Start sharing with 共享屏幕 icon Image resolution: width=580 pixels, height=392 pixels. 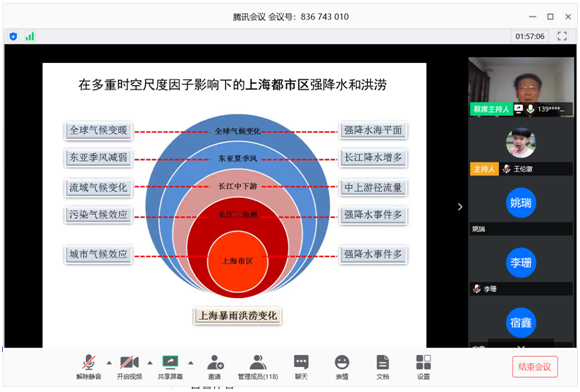click(170, 366)
